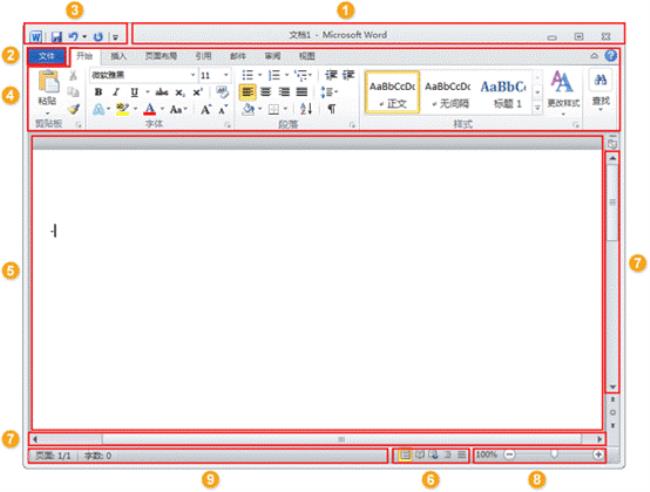Viewport: 650px width, 492px height.
Task: Toggle Italic formatting
Action: pyautogui.click(x=116, y=92)
